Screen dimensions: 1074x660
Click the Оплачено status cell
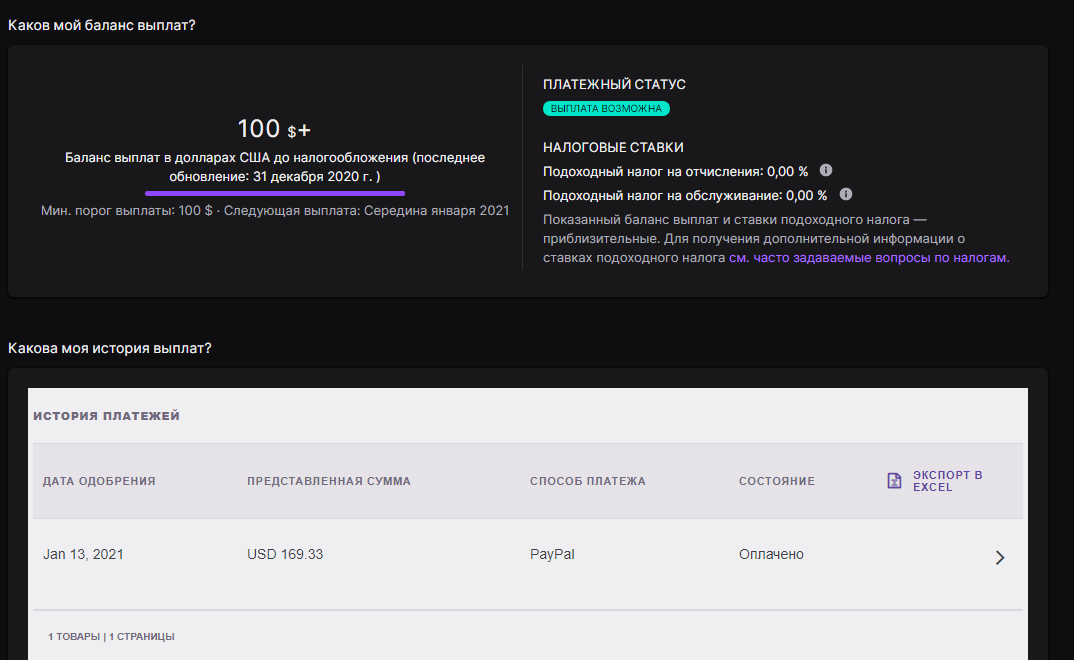[x=771, y=554]
